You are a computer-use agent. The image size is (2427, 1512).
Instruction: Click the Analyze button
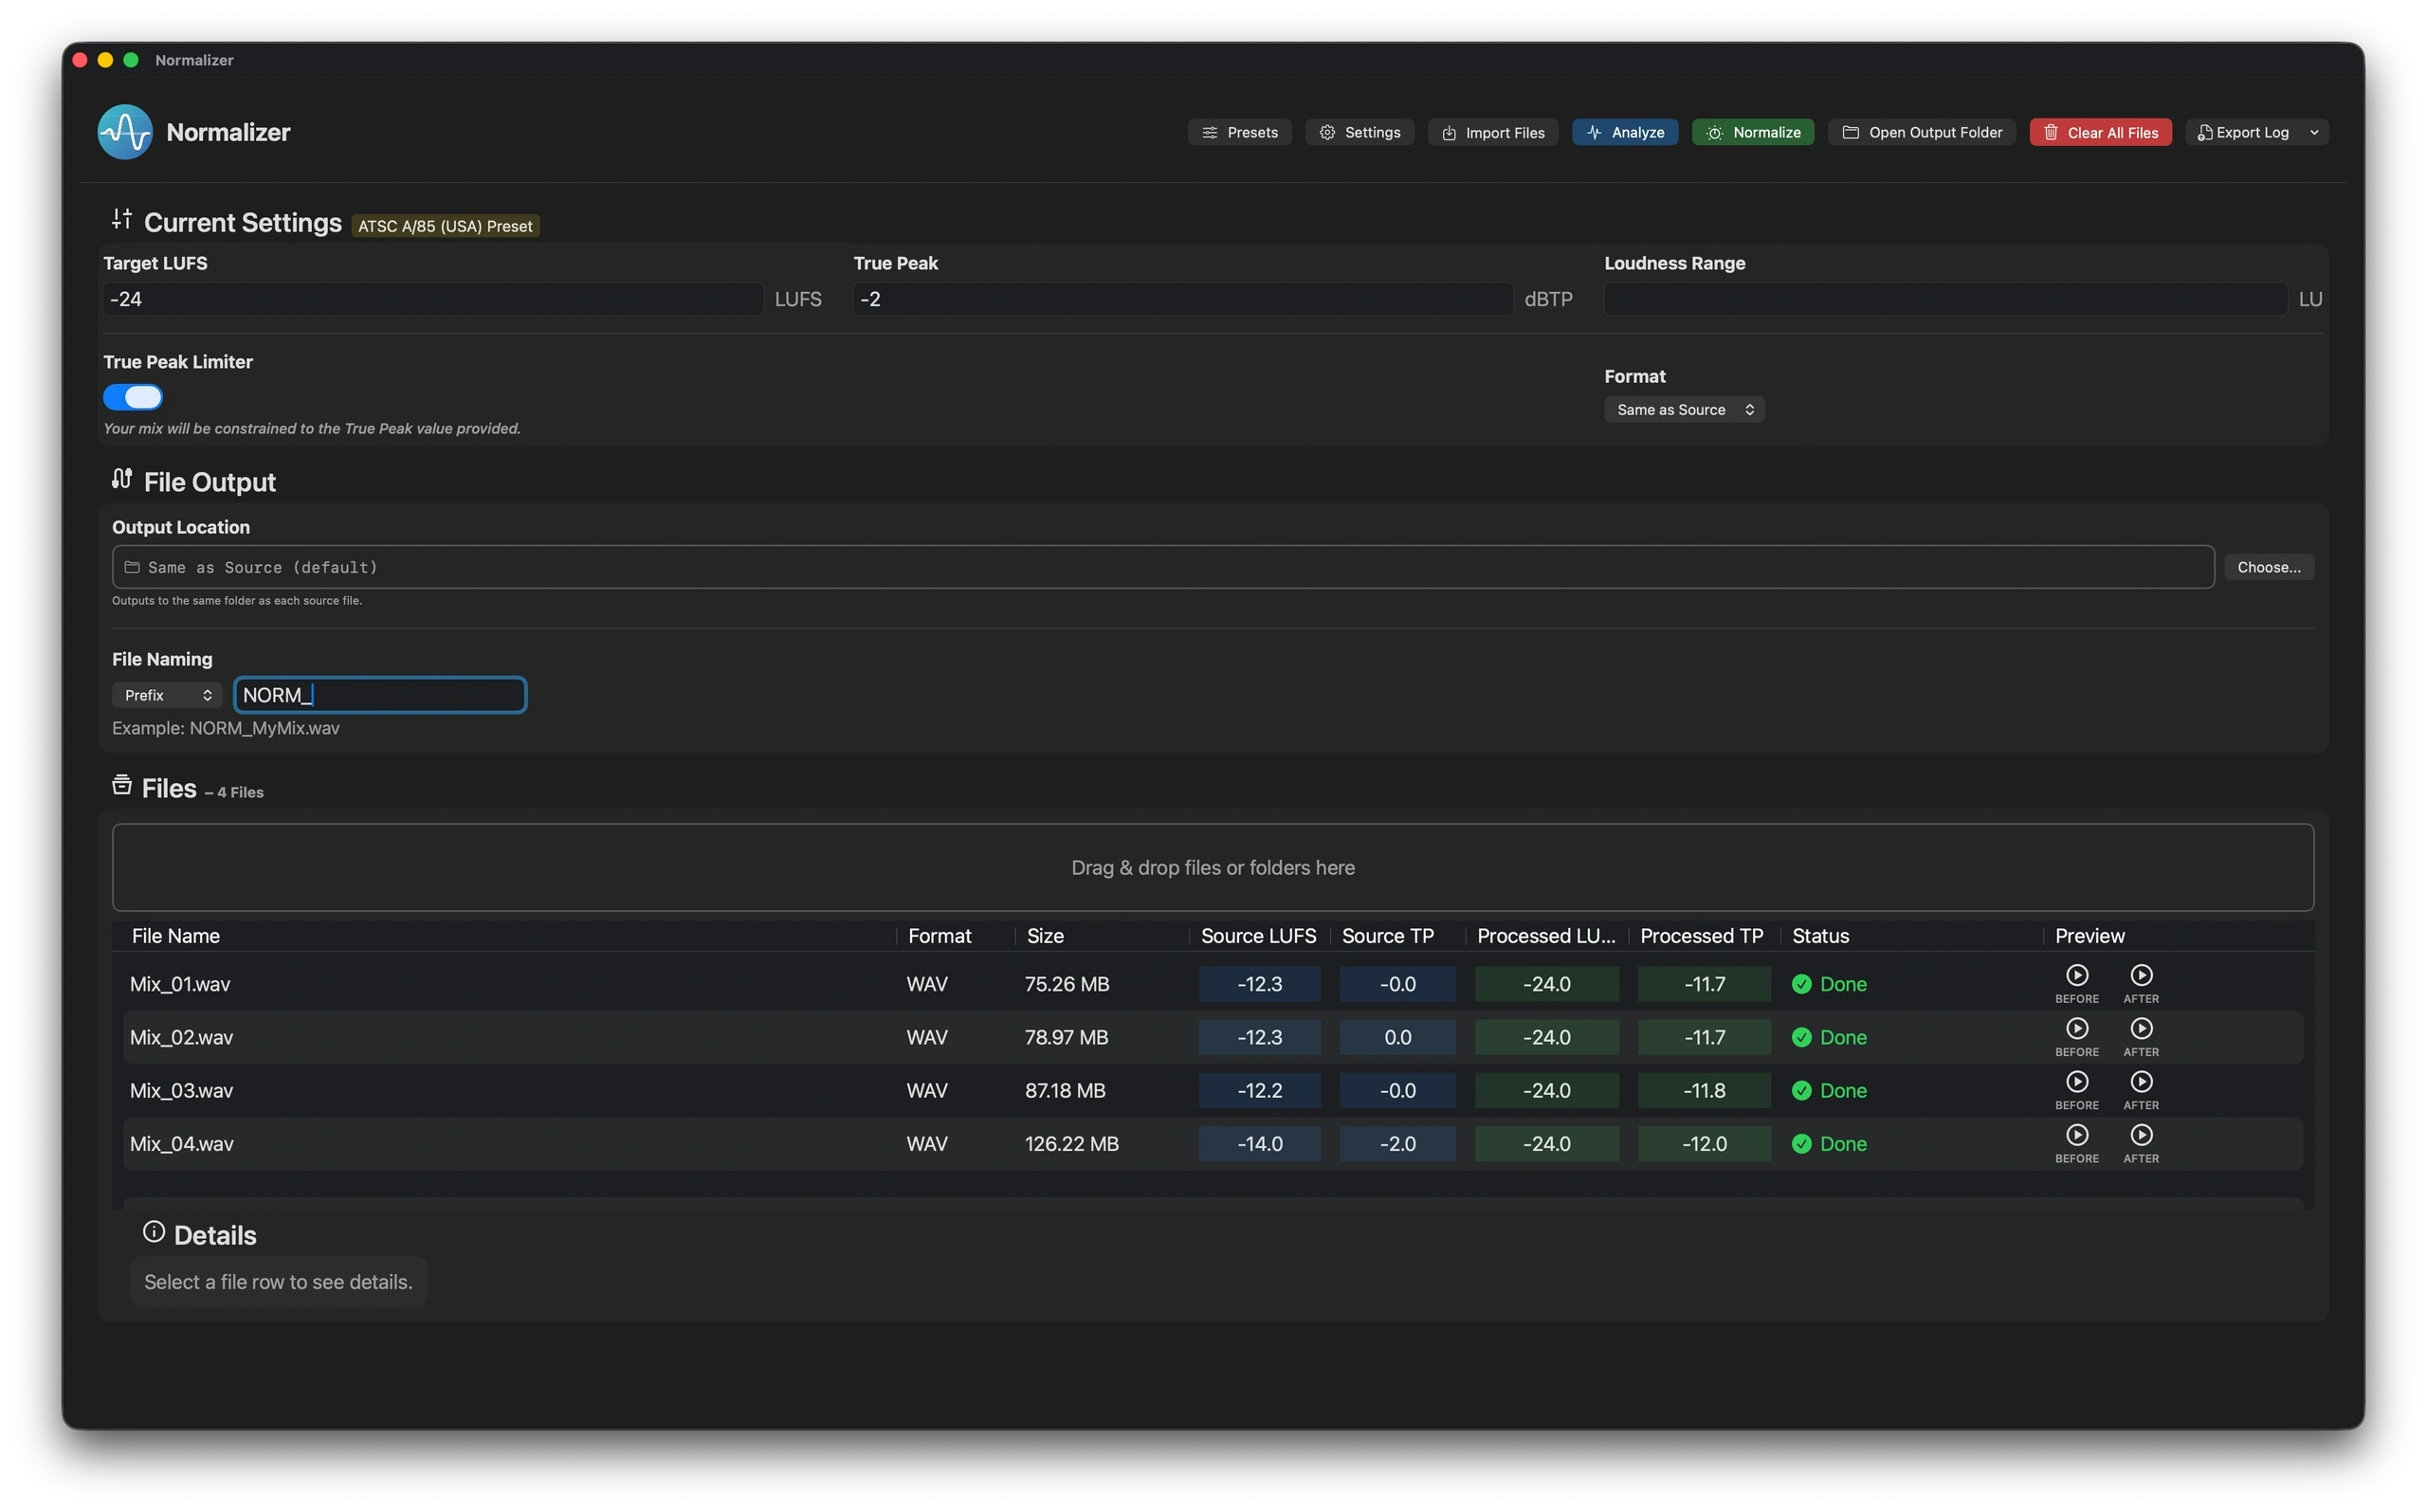click(x=1624, y=132)
